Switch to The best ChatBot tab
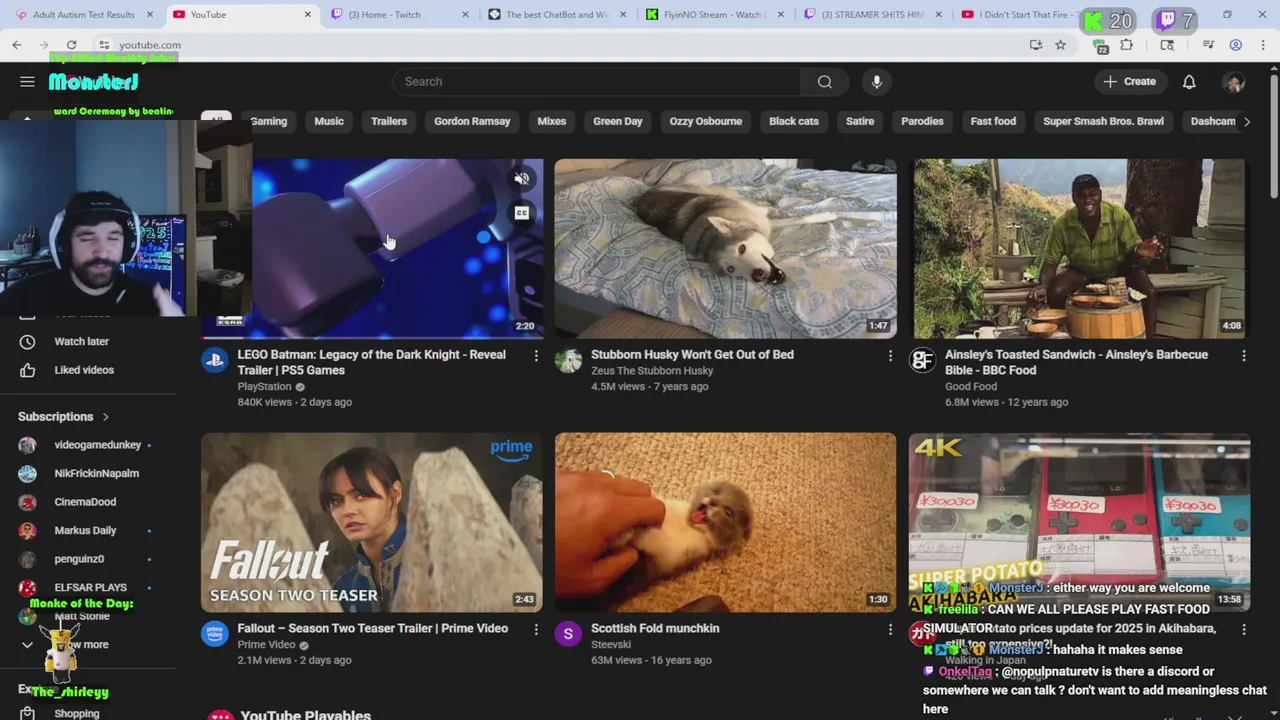The height and width of the screenshot is (720, 1280). tap(557, 15)
